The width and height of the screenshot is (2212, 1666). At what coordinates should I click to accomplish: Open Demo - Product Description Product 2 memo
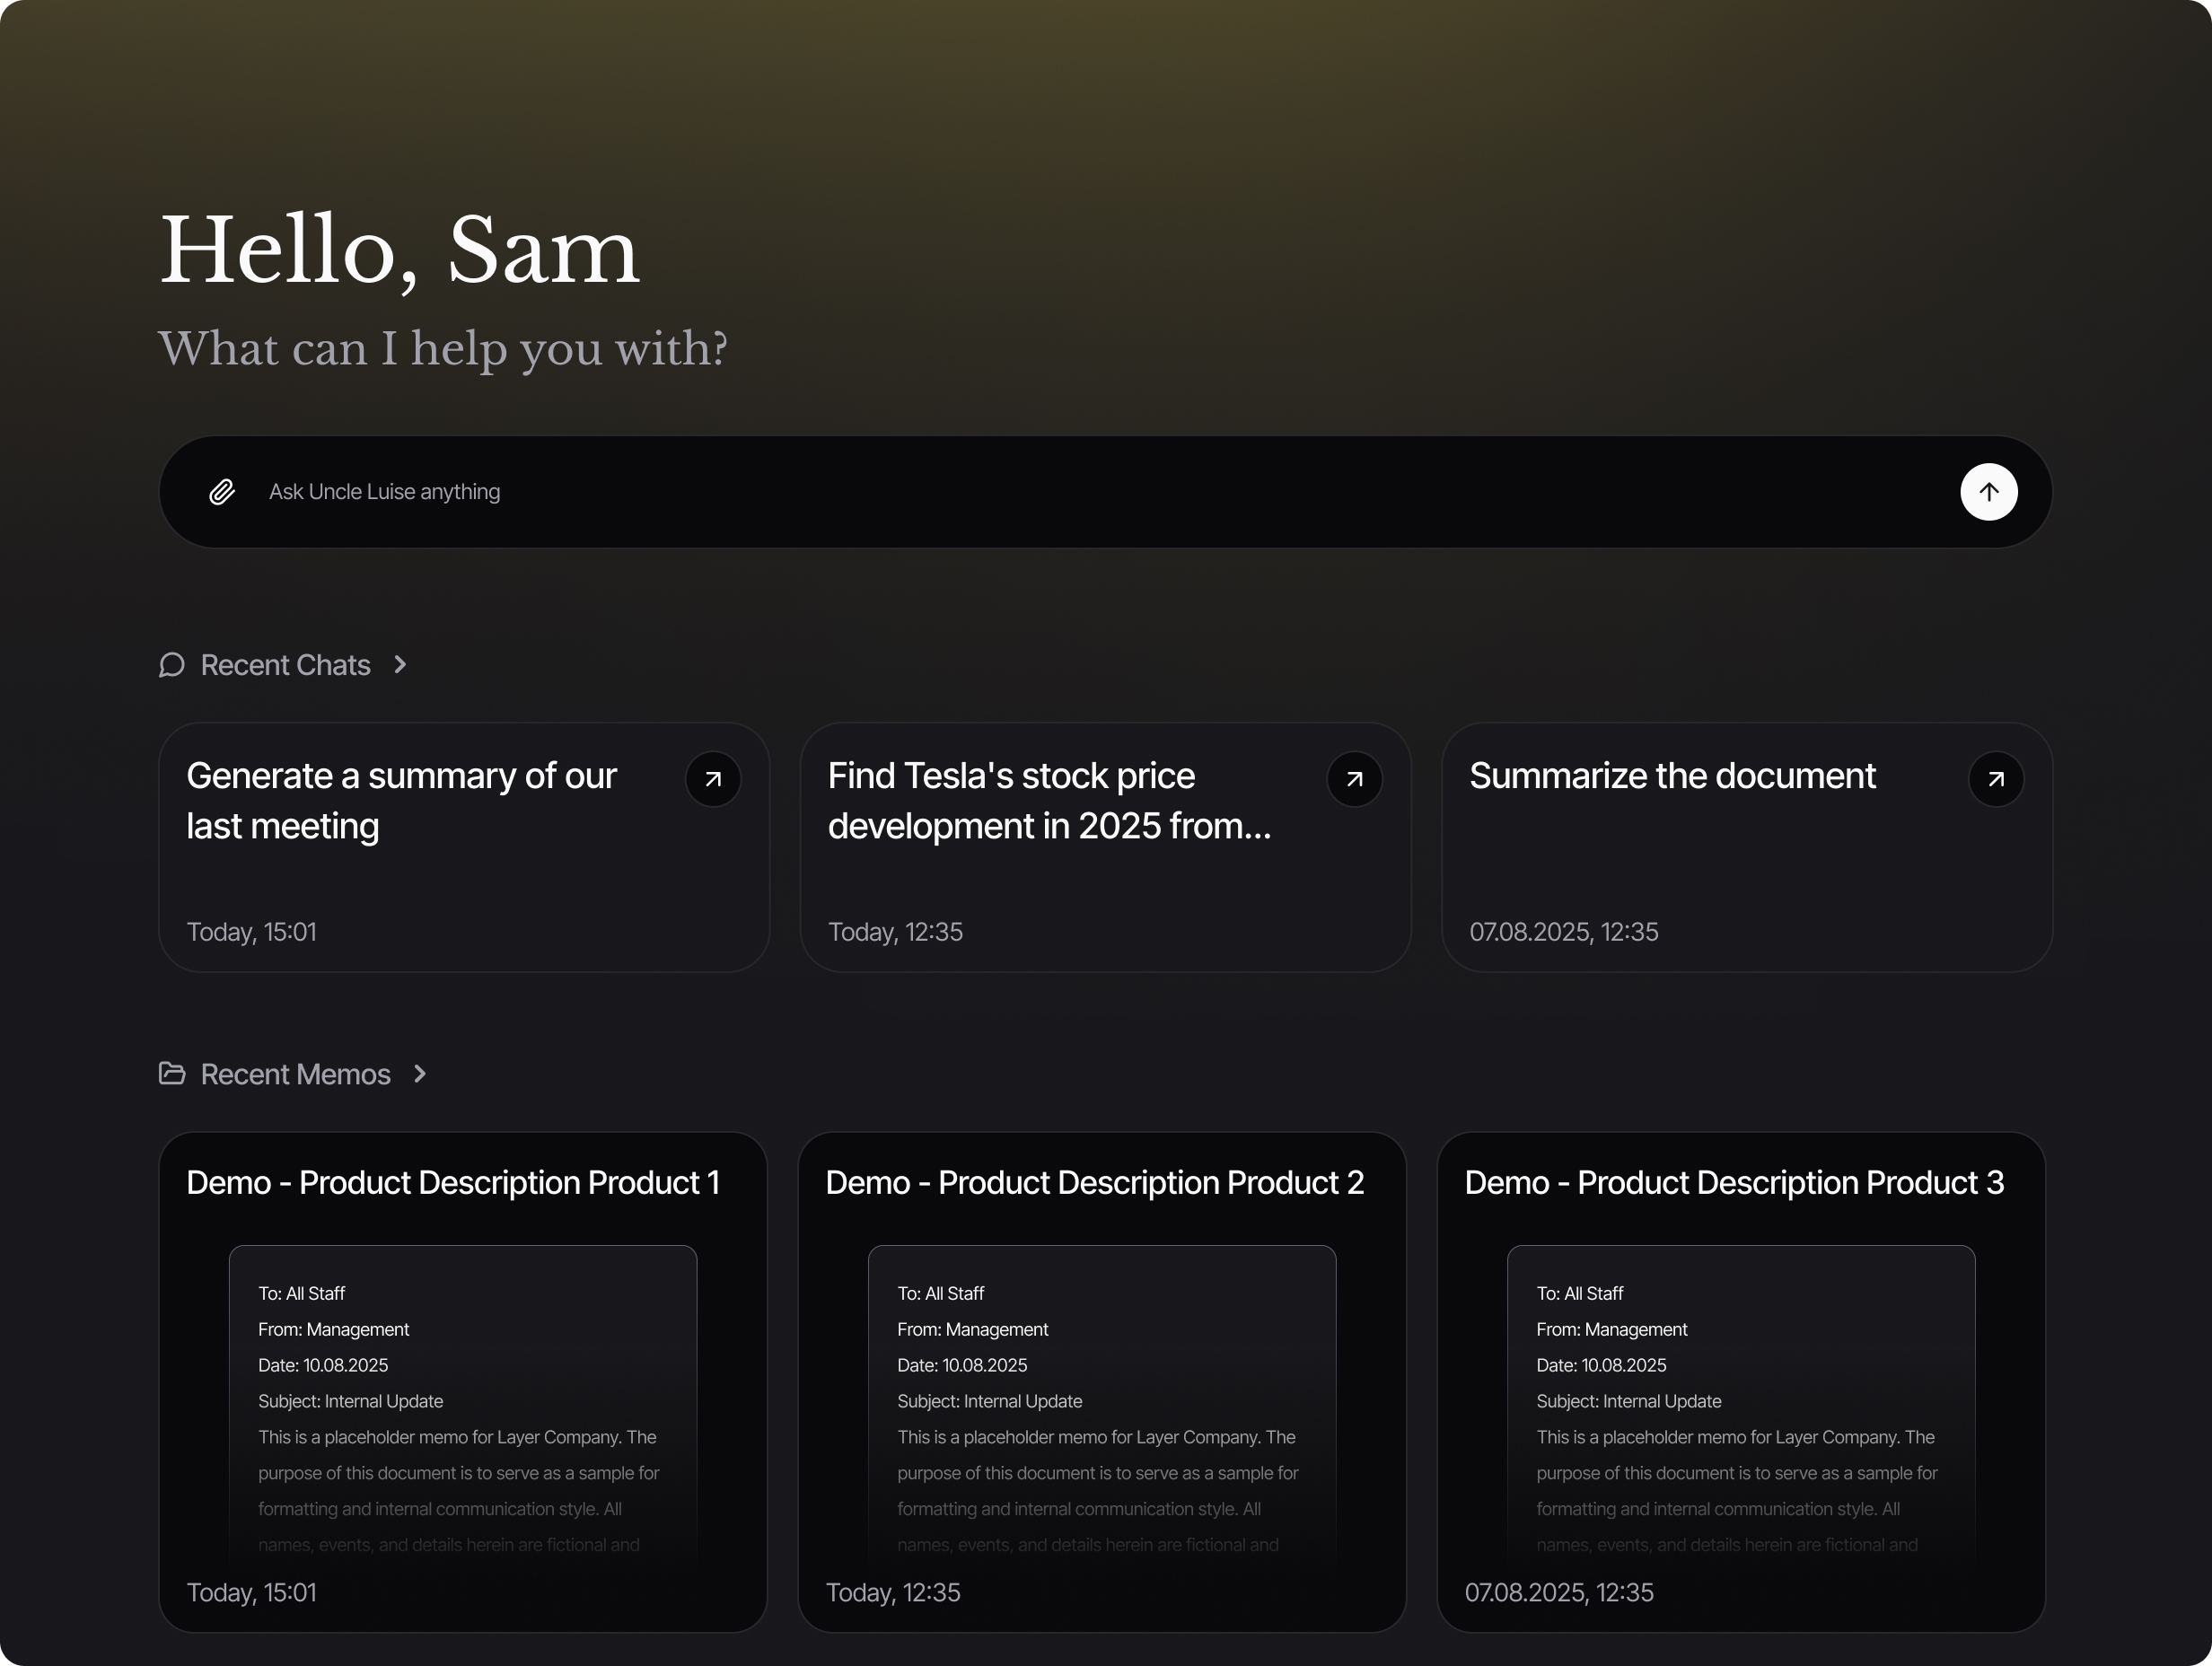coord(1094,1183)
